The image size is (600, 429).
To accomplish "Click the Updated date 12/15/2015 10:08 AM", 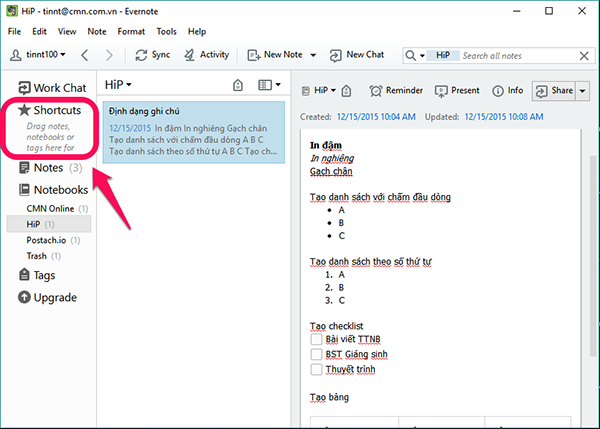I will click(504, 117).
